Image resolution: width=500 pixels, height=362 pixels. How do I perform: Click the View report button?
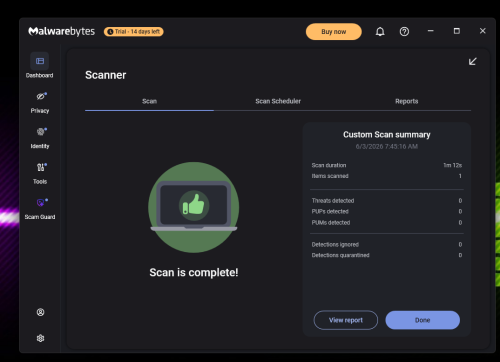(346, 320)
